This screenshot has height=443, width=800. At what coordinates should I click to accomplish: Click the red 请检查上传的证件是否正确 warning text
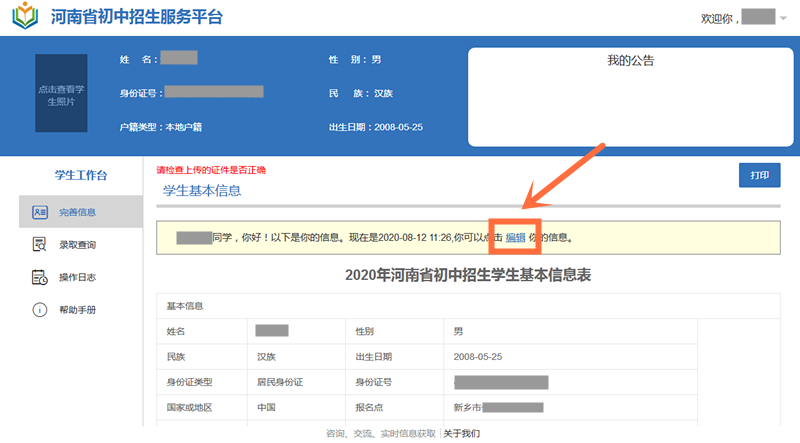[217, 170]
